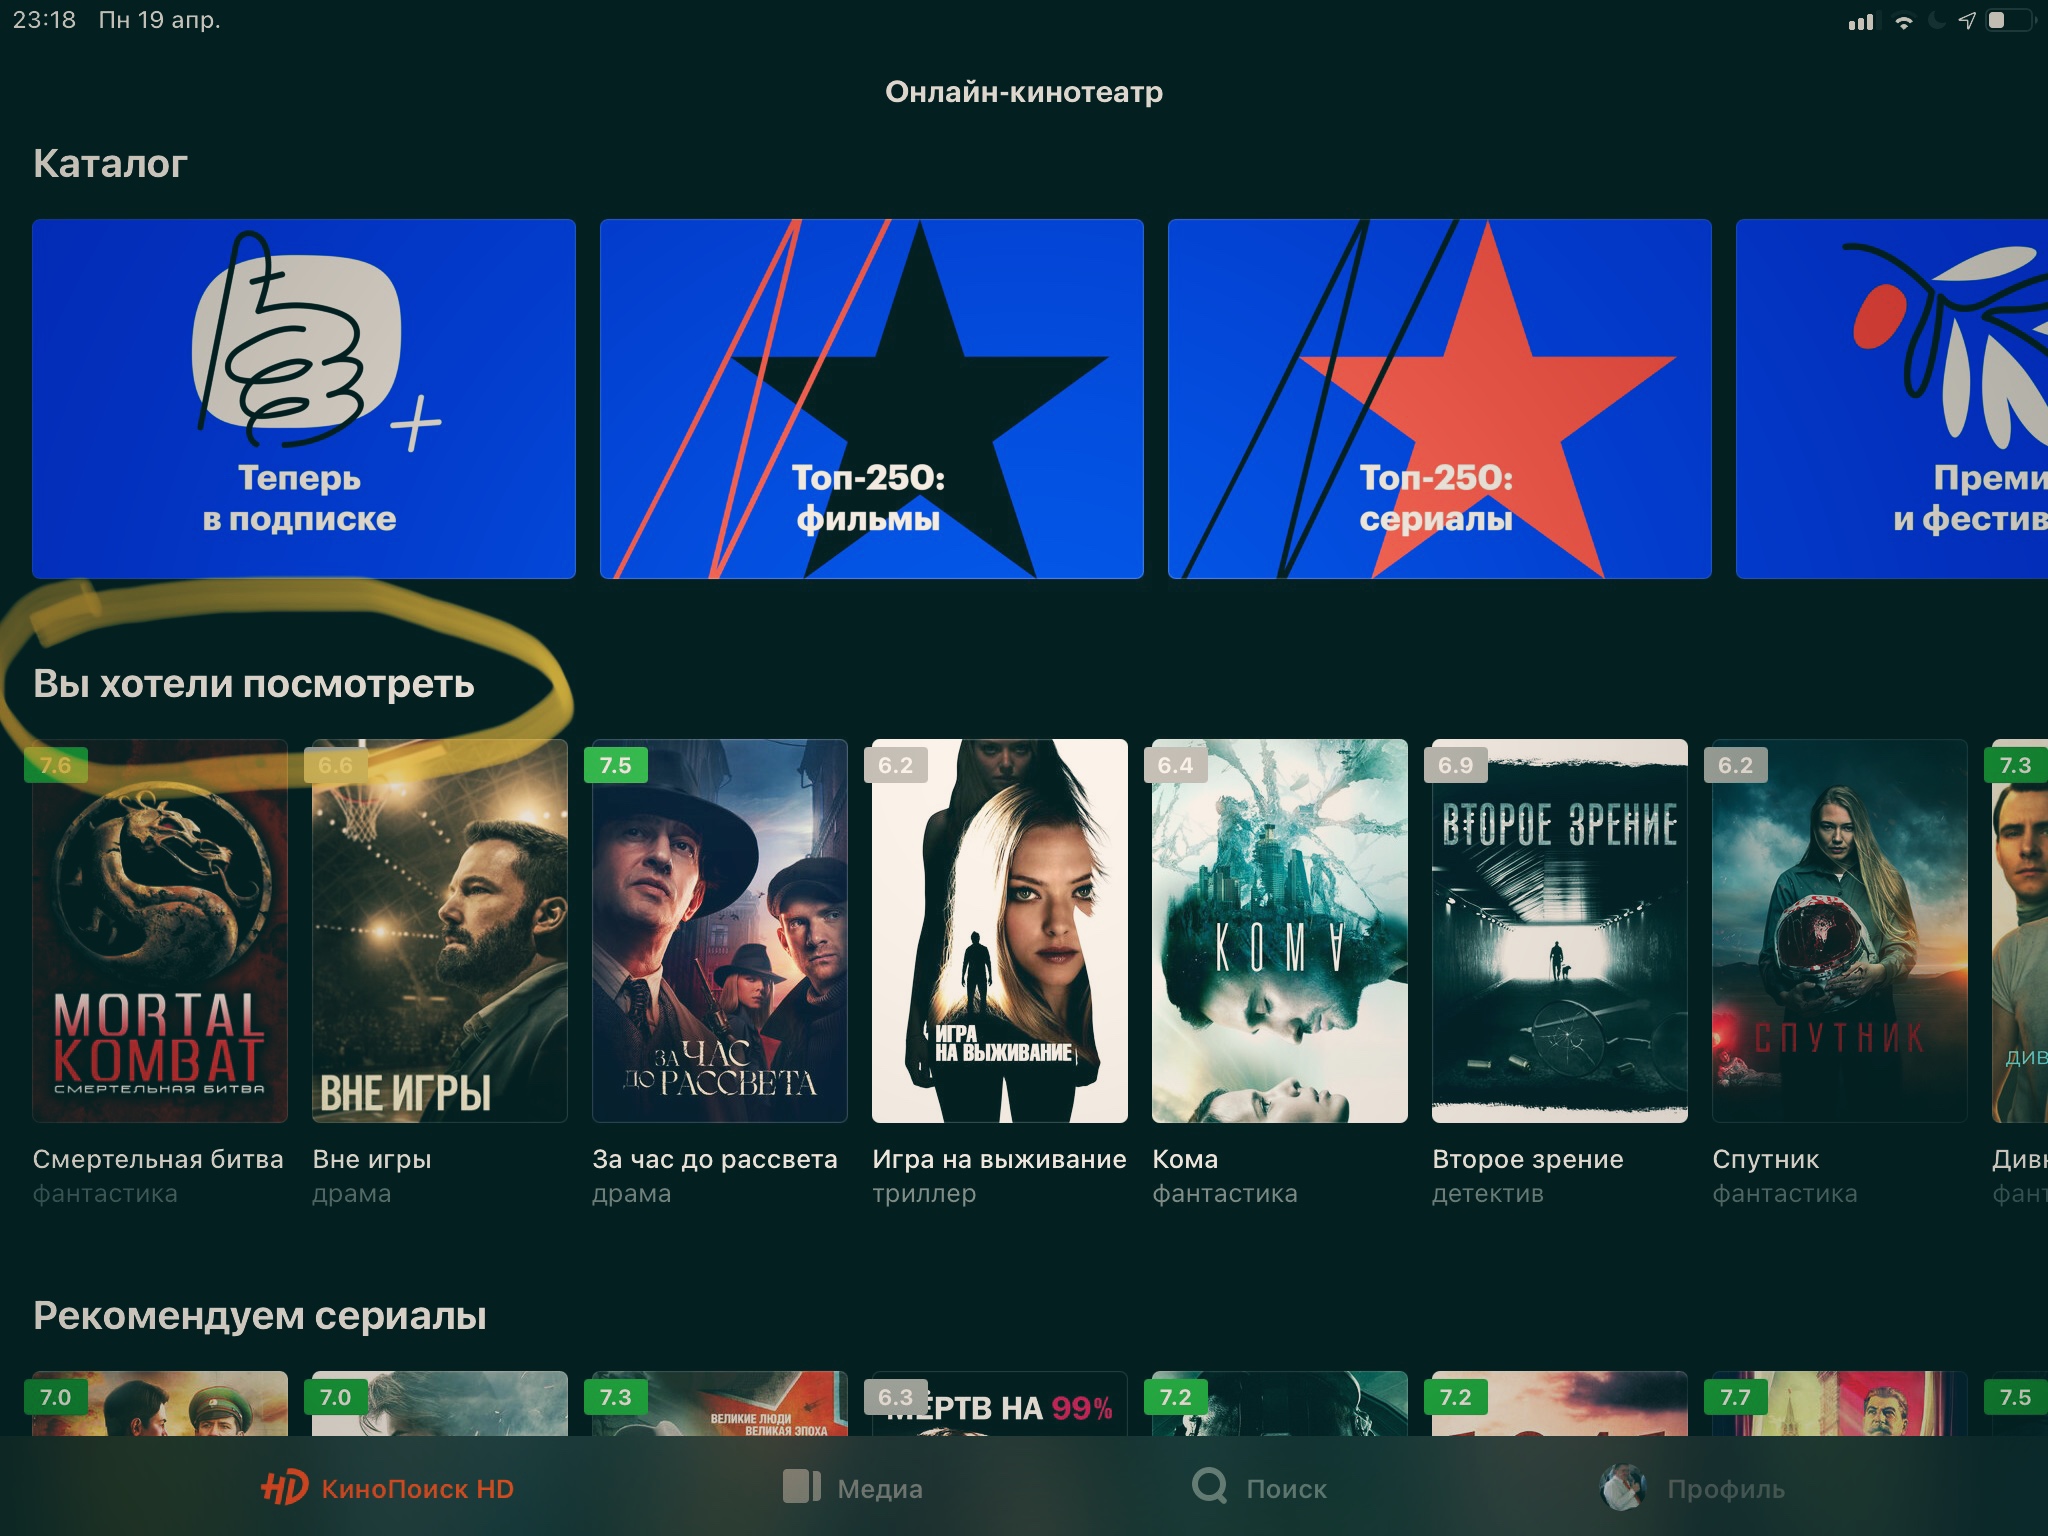Tap the 6.2 rating badge on Игра на выживание
Image resolution: width=2048 pixels, height=1536 pixels.
[x=895, y=765]
